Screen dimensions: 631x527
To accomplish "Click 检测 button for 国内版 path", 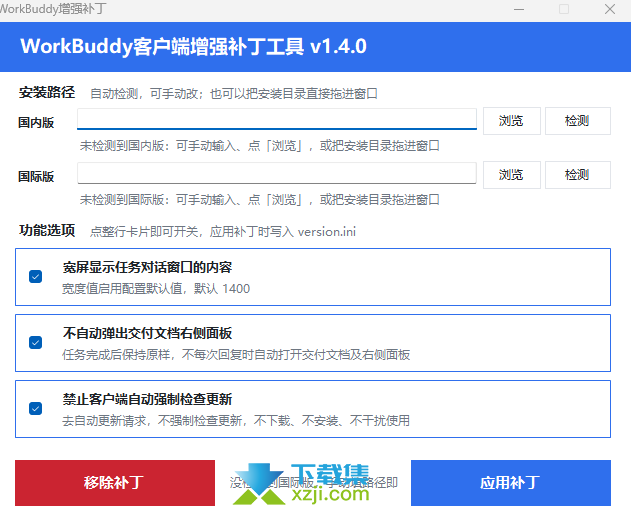I will pos(577,121).
